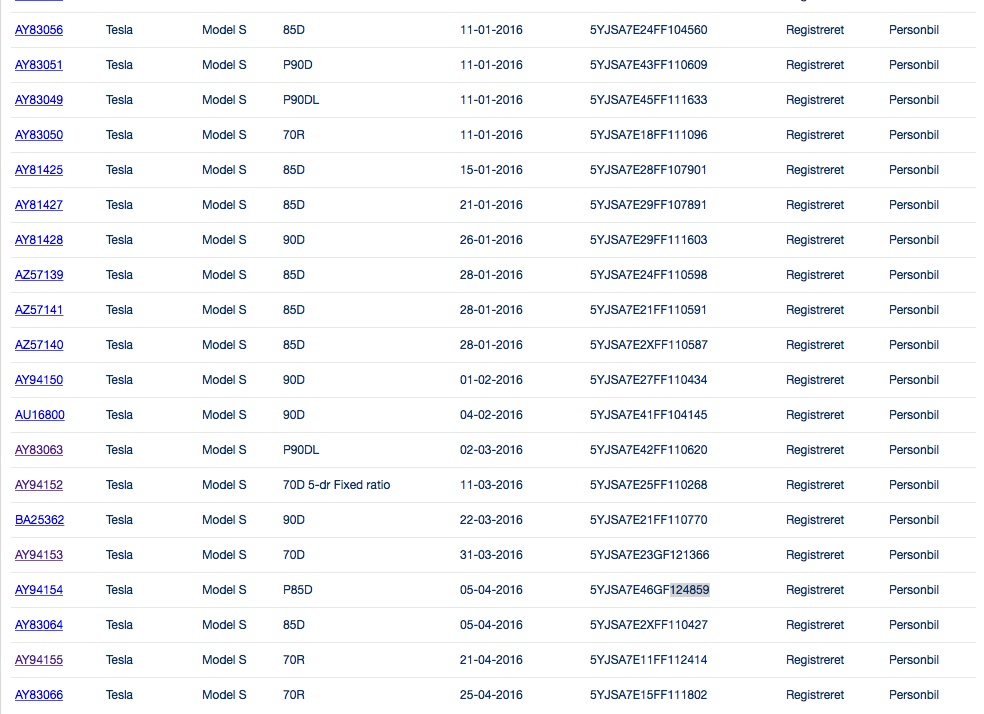984x714 pixels.
Task: Click license plate link AY83049
Action: [x=39, y=100]
